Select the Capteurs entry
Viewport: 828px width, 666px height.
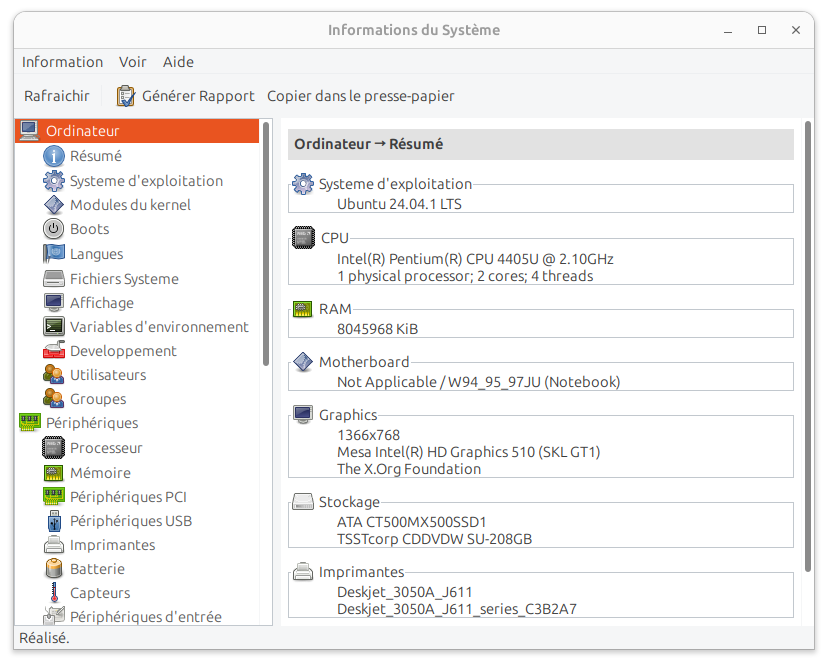tap(100, 593)
